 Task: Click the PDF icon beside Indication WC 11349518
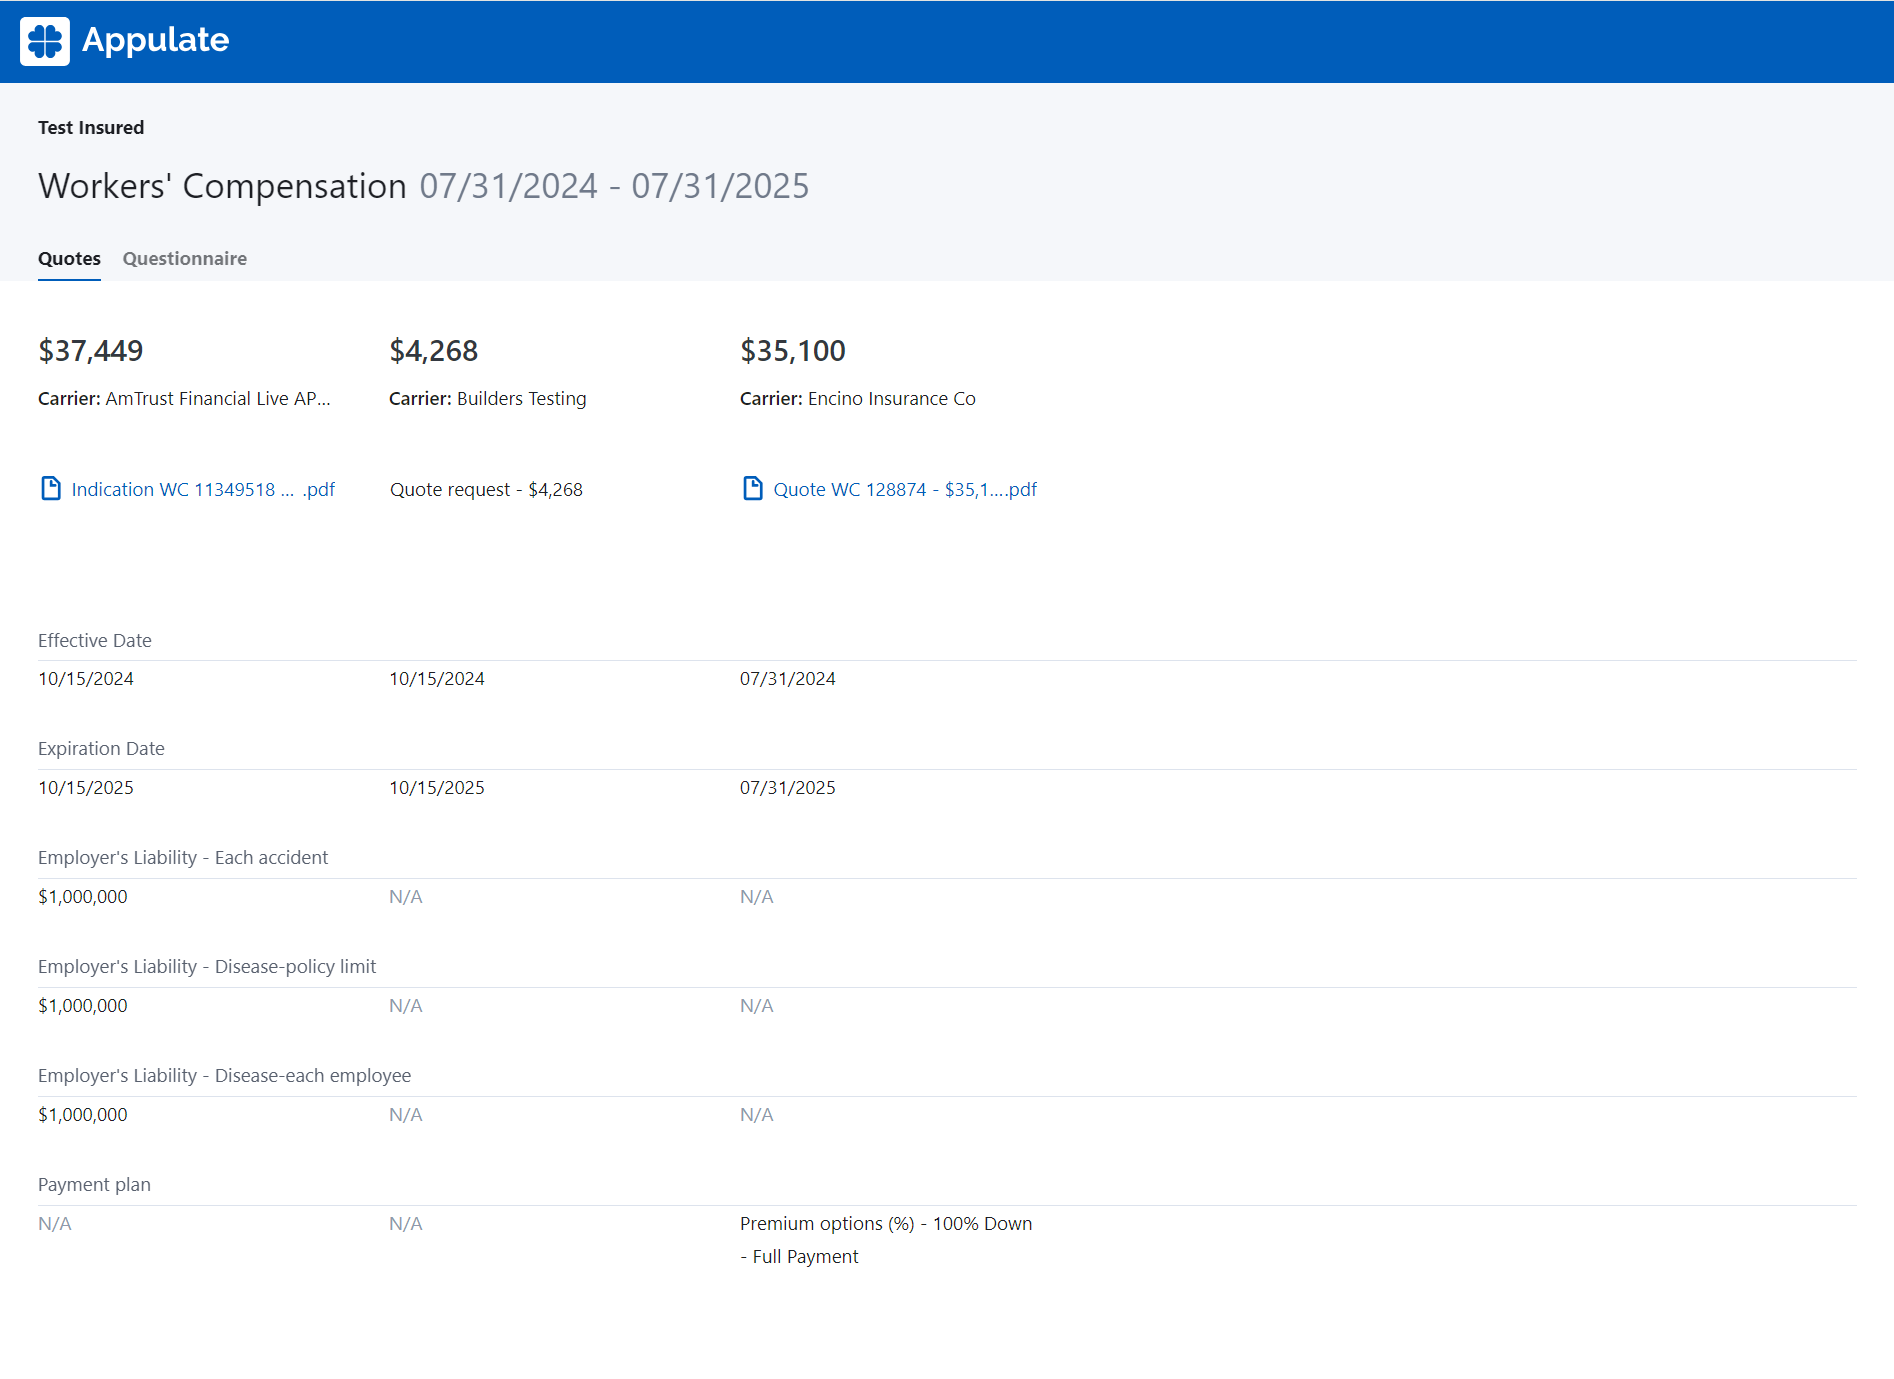pos(50,488)
